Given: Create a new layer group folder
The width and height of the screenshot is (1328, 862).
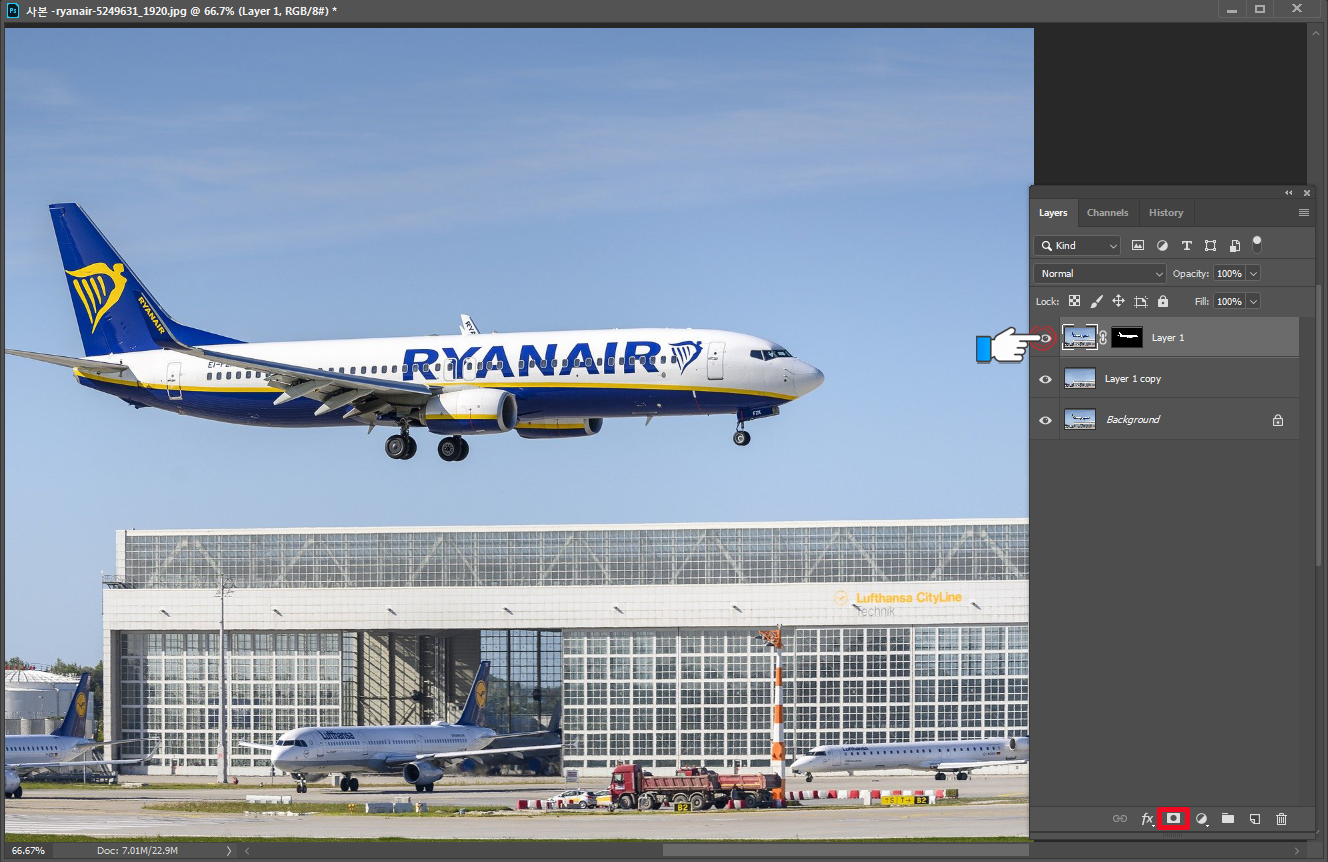Looking at the screenshot, I should 1228,819.
